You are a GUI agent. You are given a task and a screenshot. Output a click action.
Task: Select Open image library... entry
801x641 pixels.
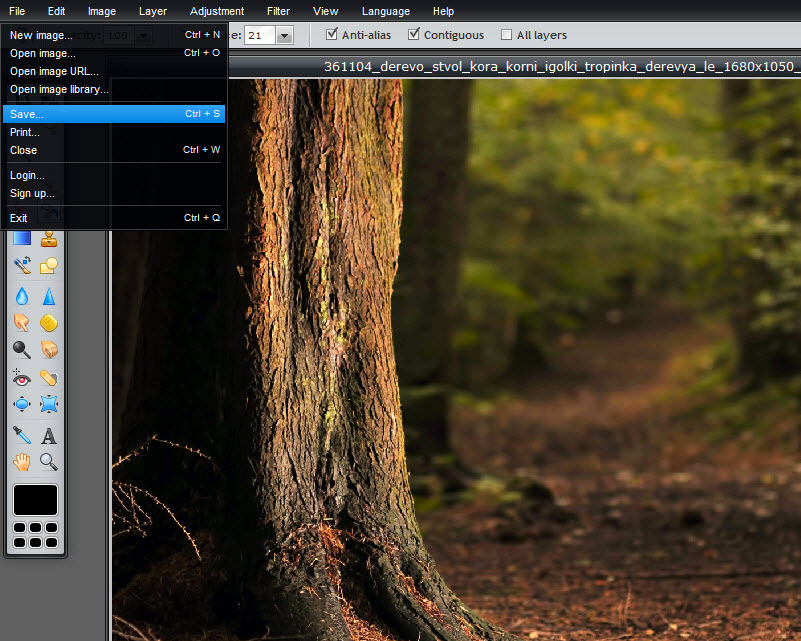[114, 89]
